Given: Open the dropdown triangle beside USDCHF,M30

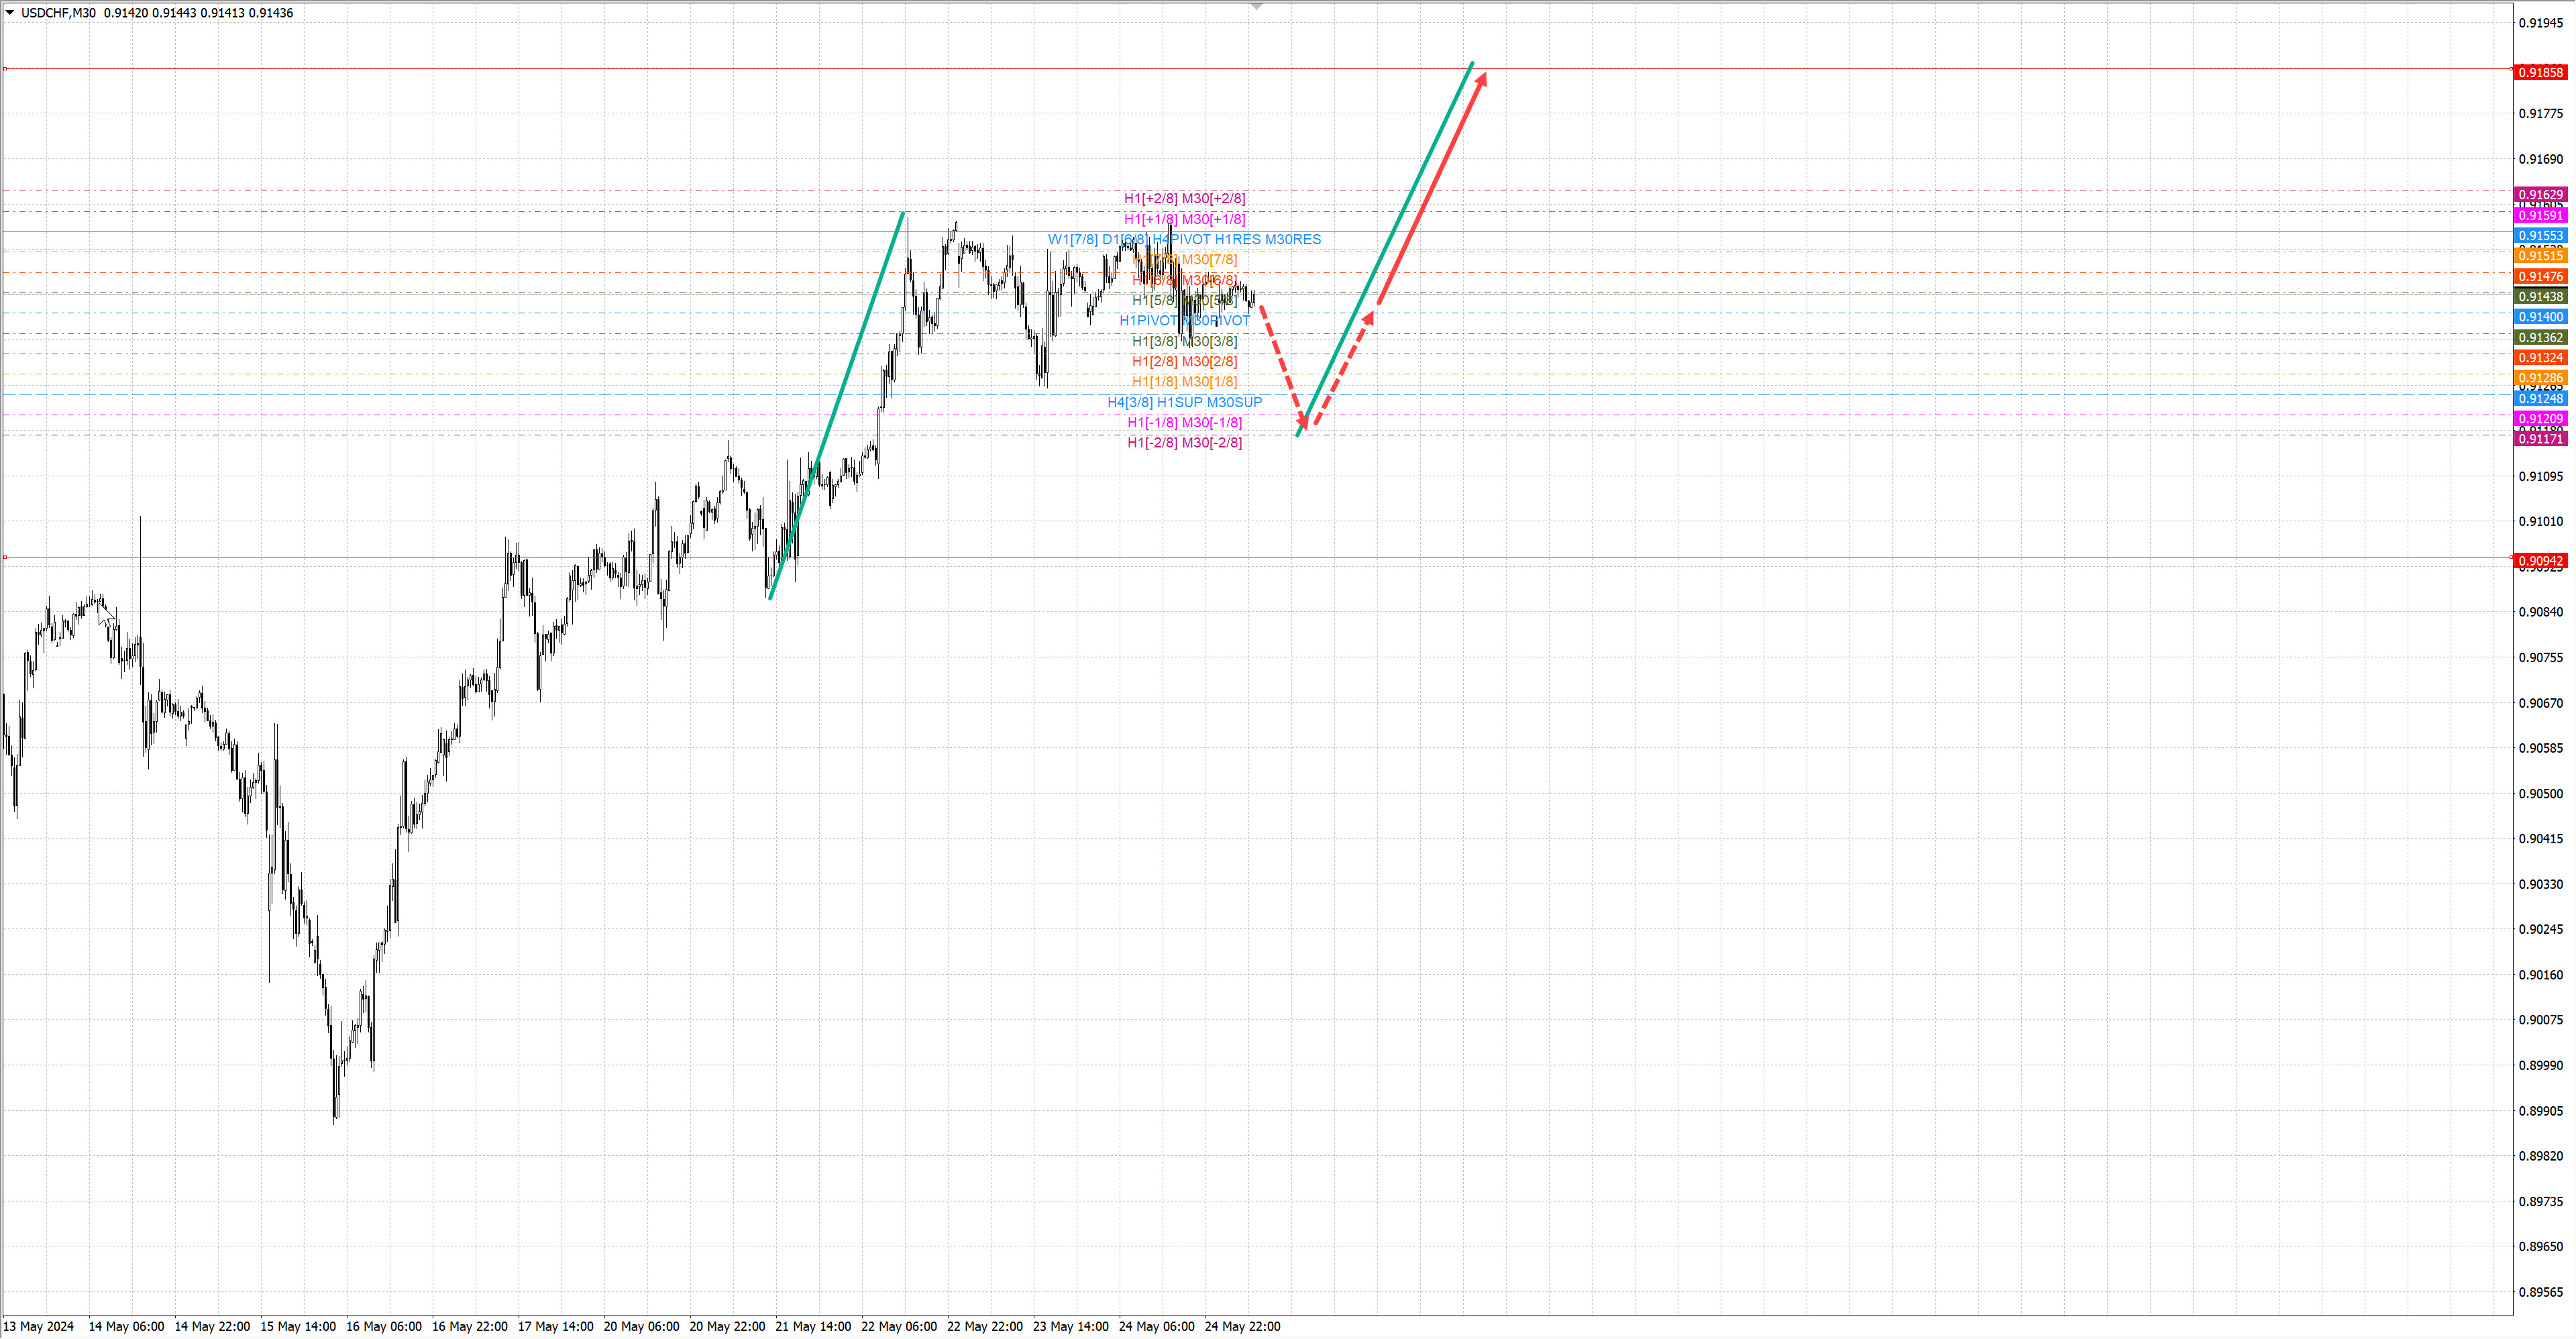Looking at the screenshot, I should click(10, 13).
